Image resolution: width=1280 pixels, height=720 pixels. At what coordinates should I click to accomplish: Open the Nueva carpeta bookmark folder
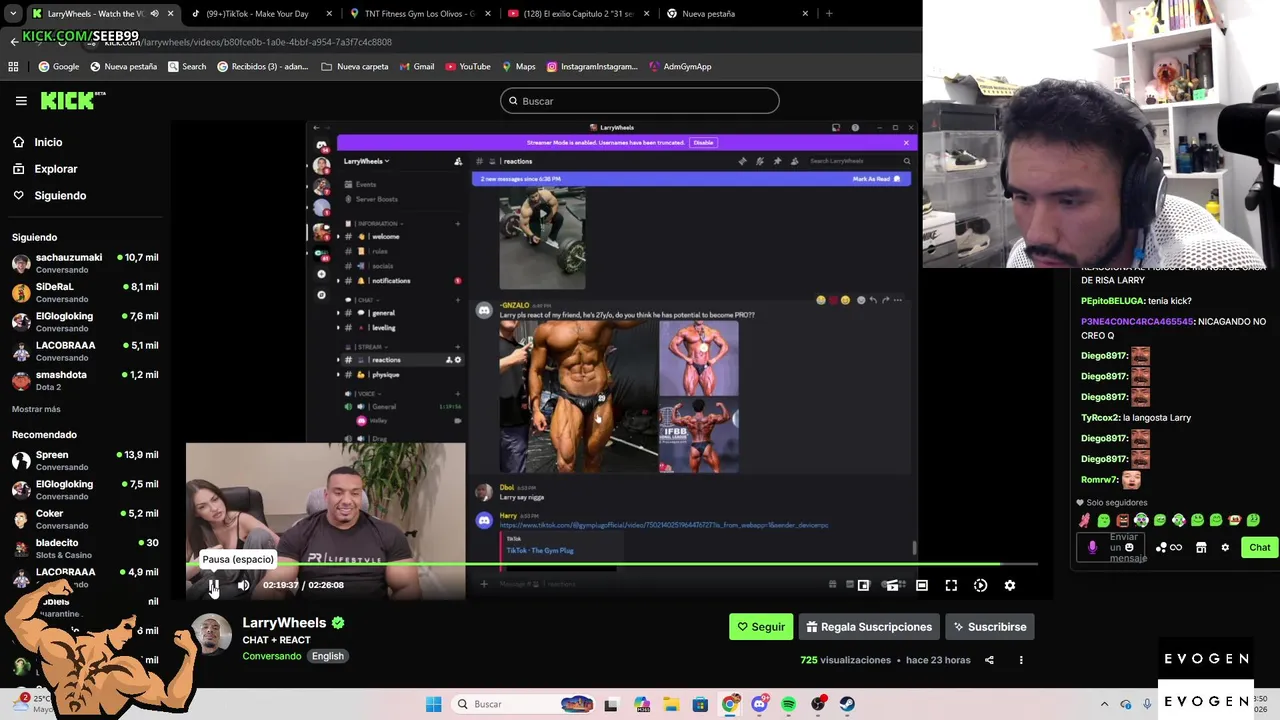click(355, 67)
